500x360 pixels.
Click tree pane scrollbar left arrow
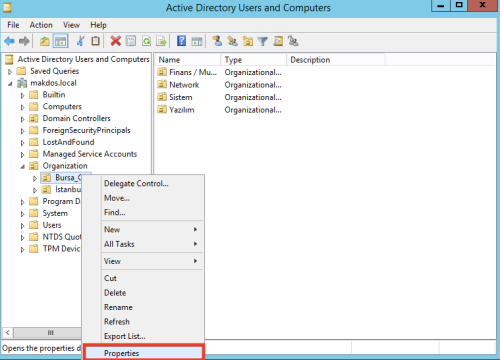point(8,333)
